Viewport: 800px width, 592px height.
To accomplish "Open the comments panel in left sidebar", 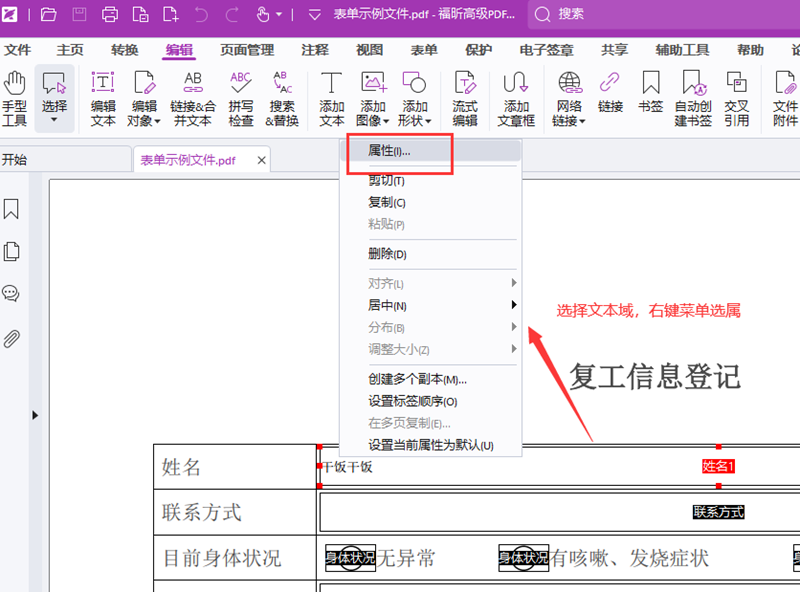I will (12, 294).
